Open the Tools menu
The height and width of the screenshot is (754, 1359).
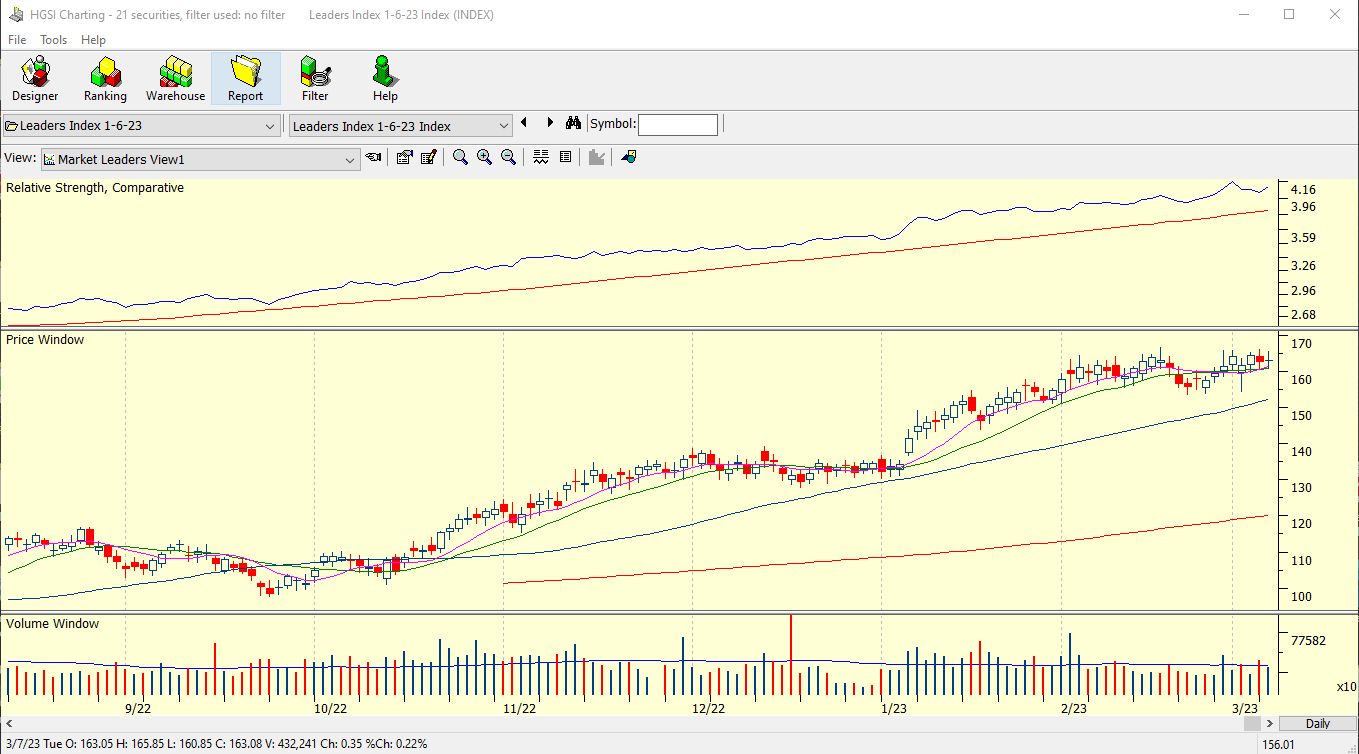54,40
